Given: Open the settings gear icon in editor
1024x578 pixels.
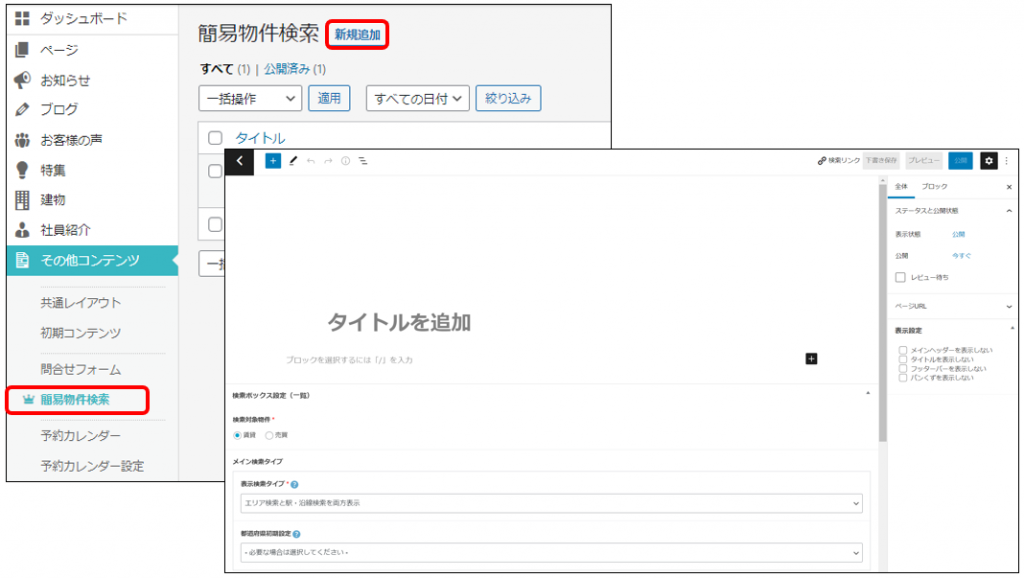Looking at the screenshot, I should (989, 160).
